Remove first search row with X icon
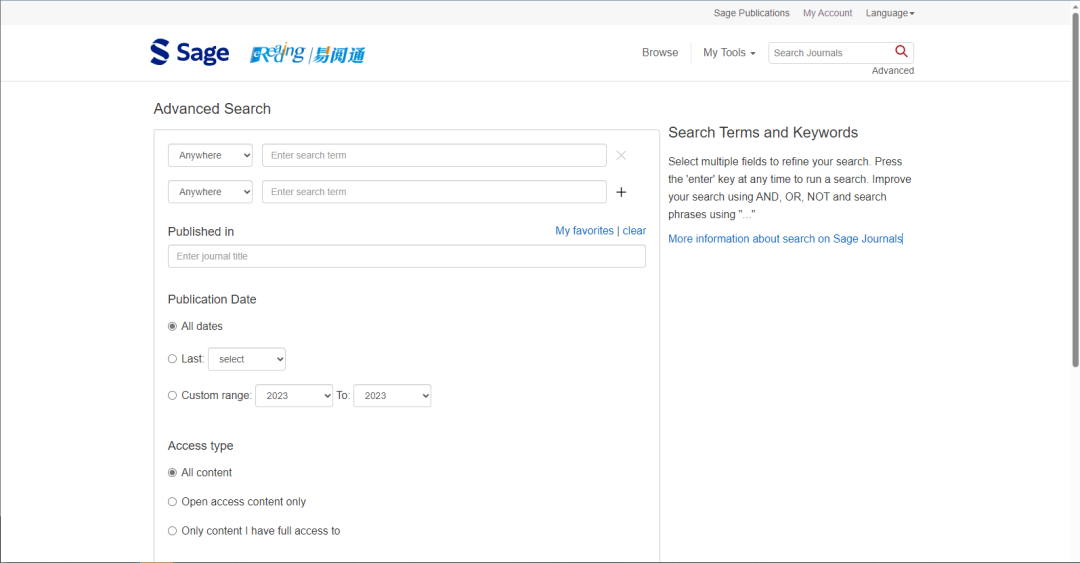This screenshot has height=563, width=1080. click(621, 156)
